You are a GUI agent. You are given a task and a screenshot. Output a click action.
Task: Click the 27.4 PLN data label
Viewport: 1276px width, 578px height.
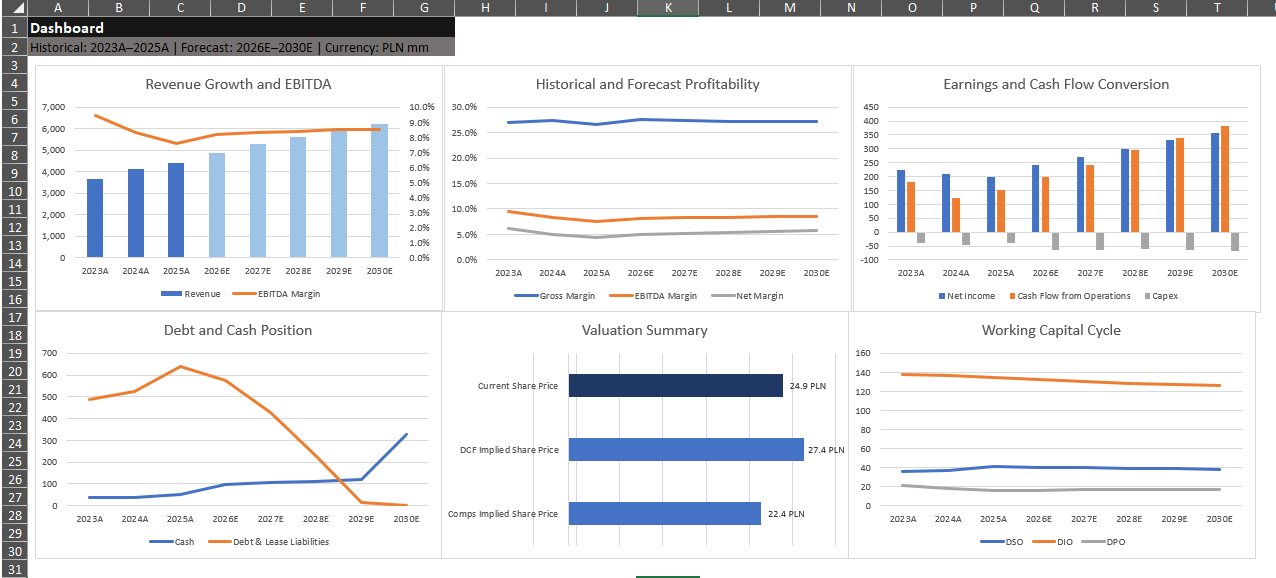[x=826, y=450]
